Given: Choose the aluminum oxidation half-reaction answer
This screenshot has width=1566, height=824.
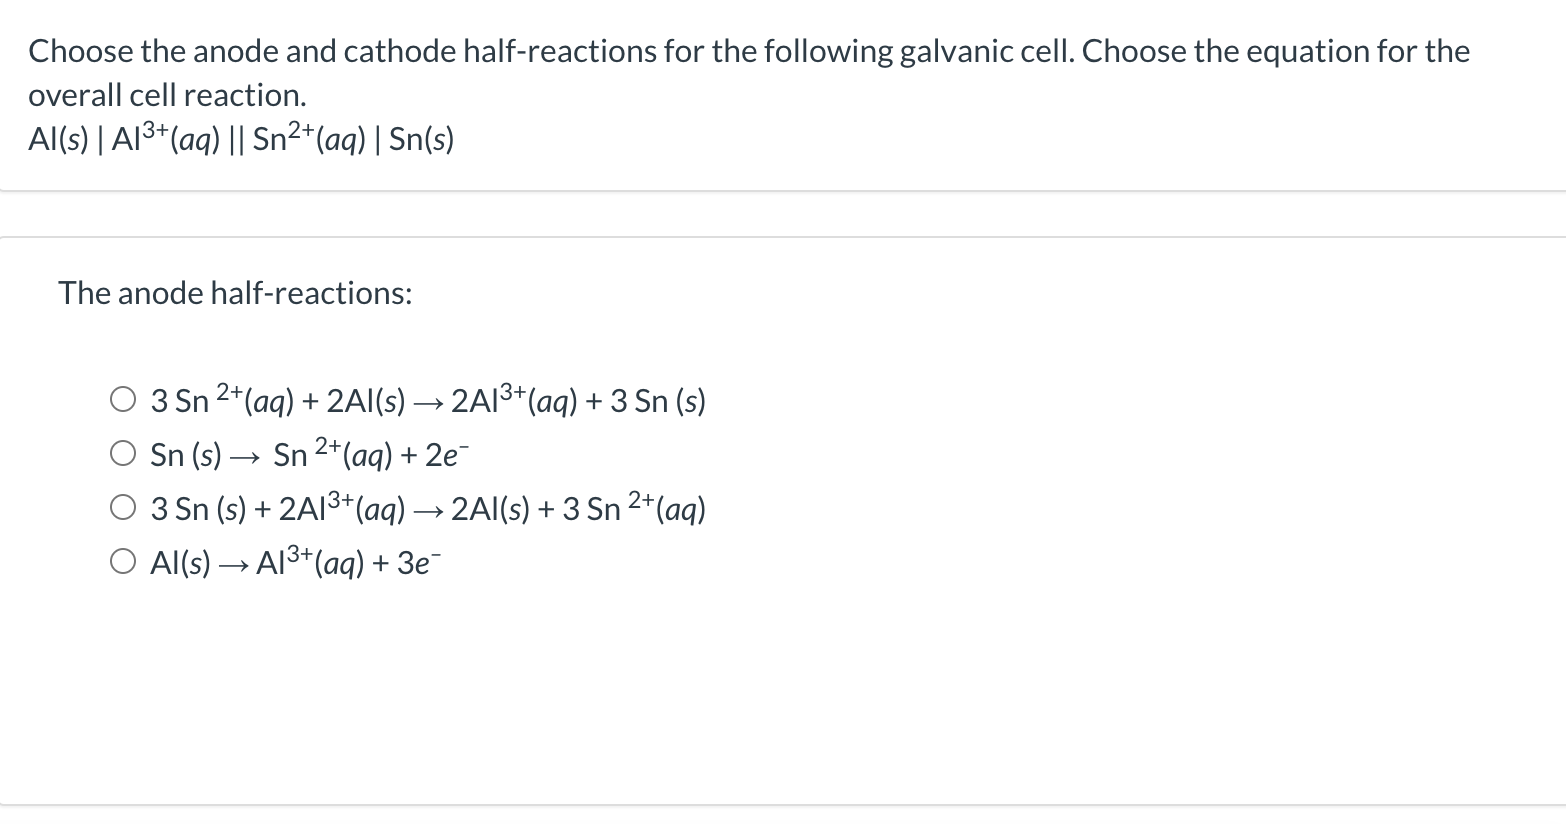Looking at the screenshot, I should 122,561.
